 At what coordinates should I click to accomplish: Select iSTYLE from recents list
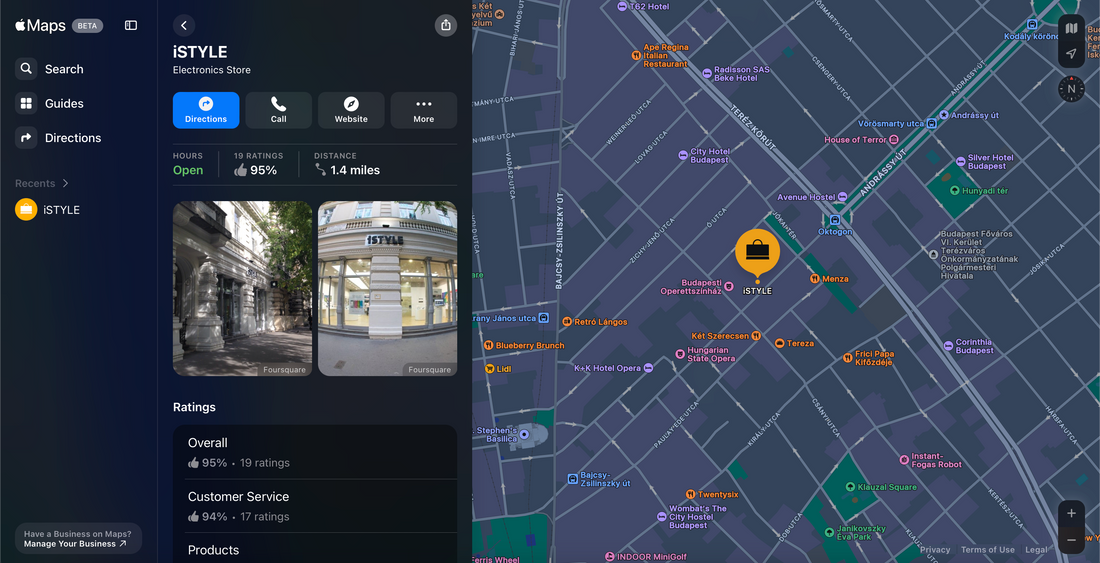[60, 210]
